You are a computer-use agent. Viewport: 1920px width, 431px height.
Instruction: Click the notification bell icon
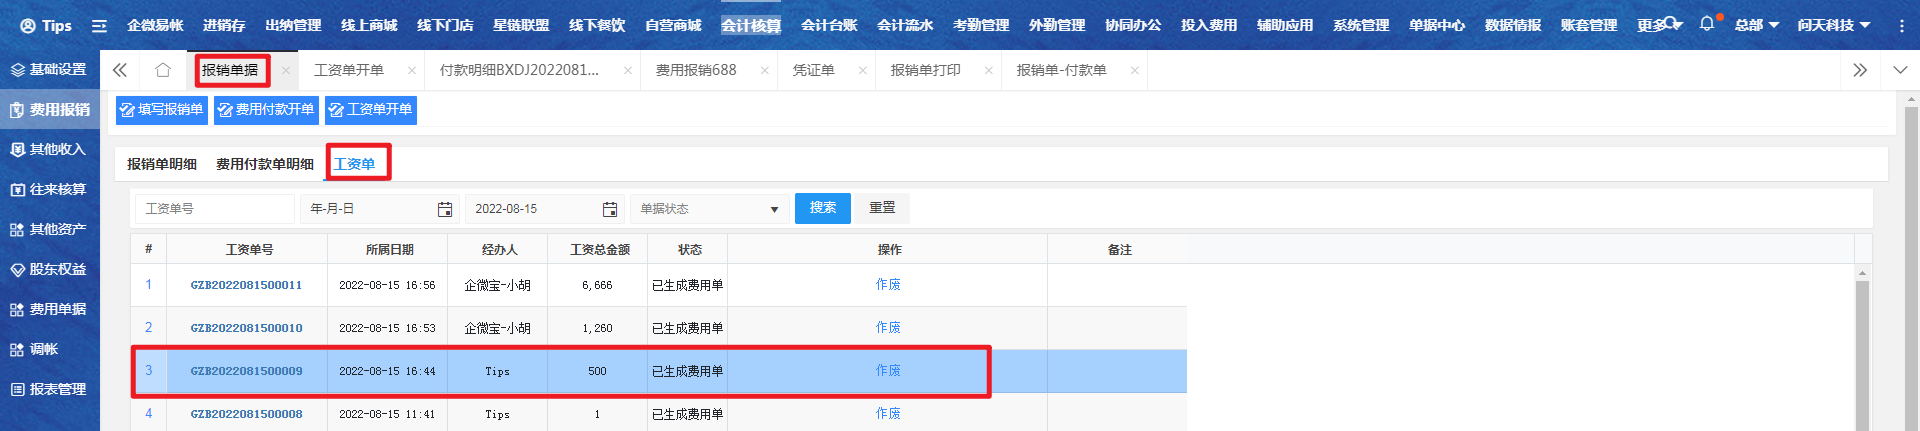pos(1706,24)
